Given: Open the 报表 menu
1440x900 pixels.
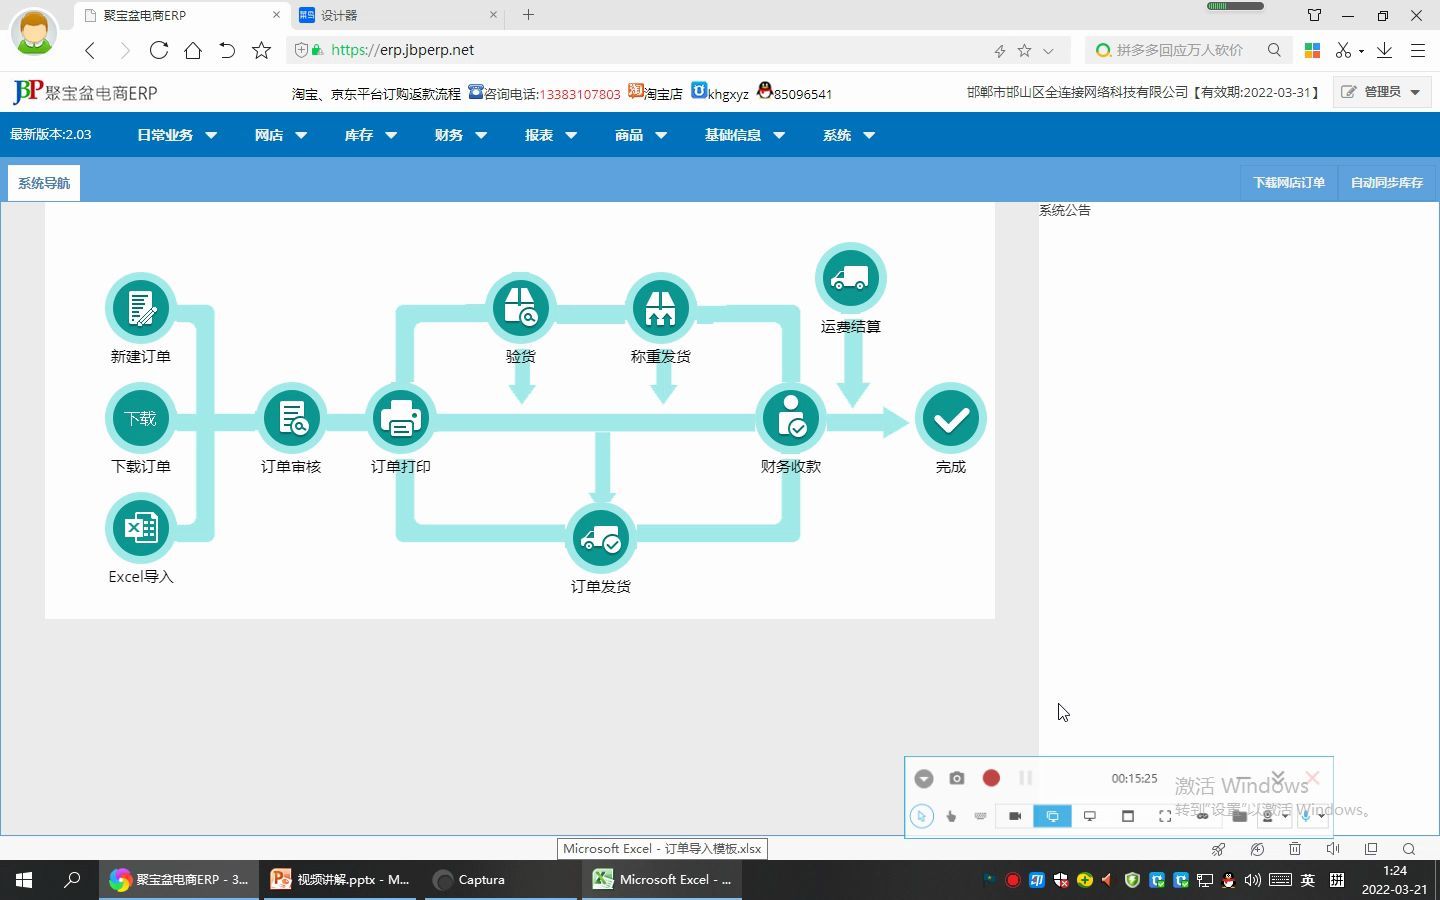Looking at the screenshot, I should click(549, 135).
